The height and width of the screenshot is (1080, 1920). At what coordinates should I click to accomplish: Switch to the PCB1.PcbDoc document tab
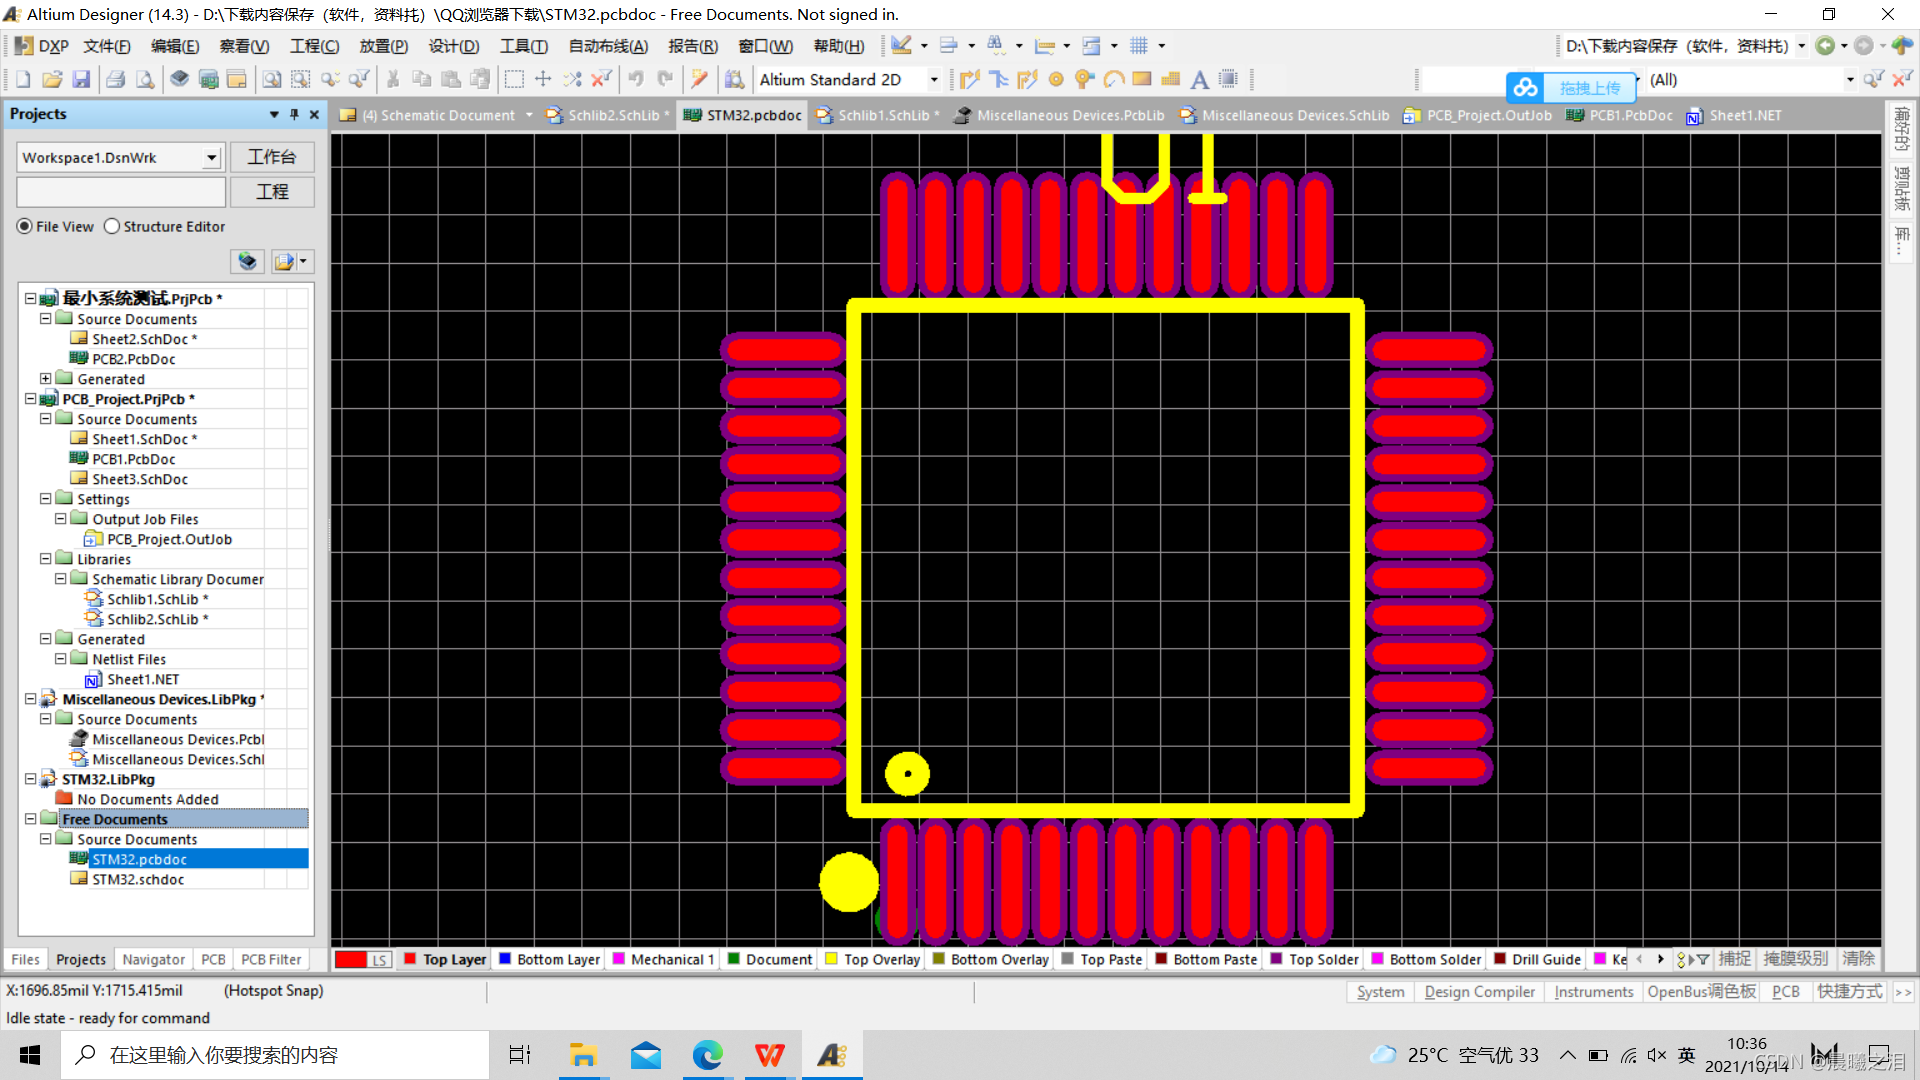point(1630,115)
